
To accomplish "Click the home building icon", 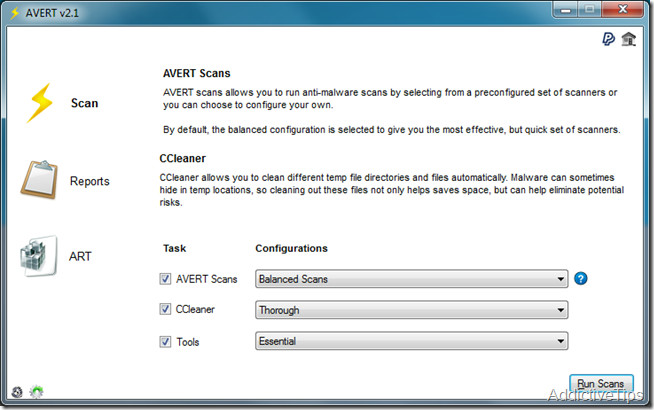I will [x=629, y=39].
